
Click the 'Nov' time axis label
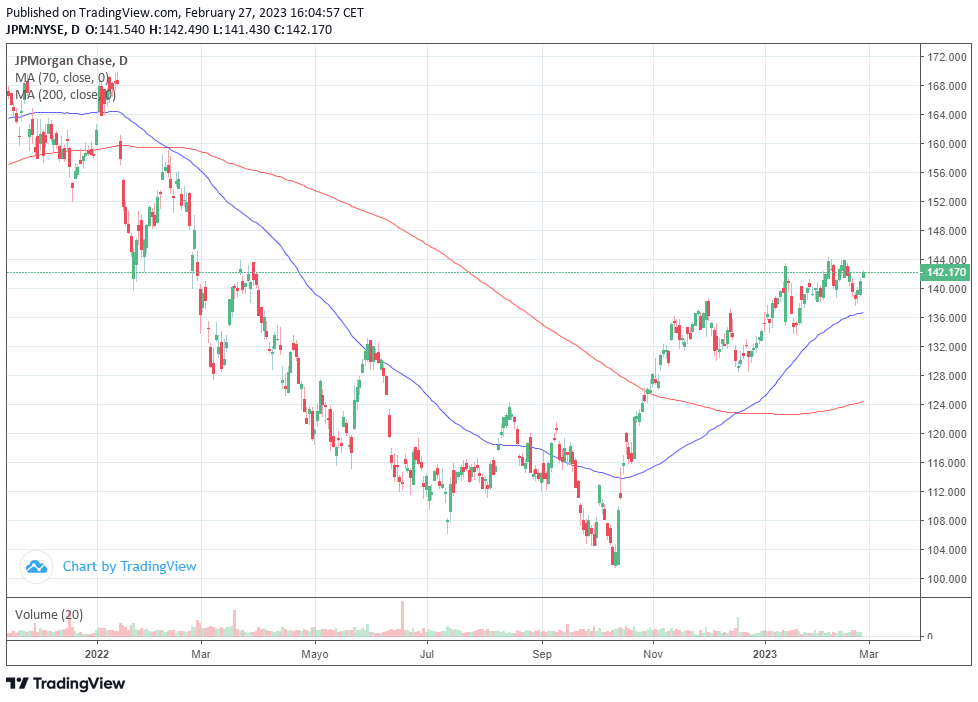(653, 654)
